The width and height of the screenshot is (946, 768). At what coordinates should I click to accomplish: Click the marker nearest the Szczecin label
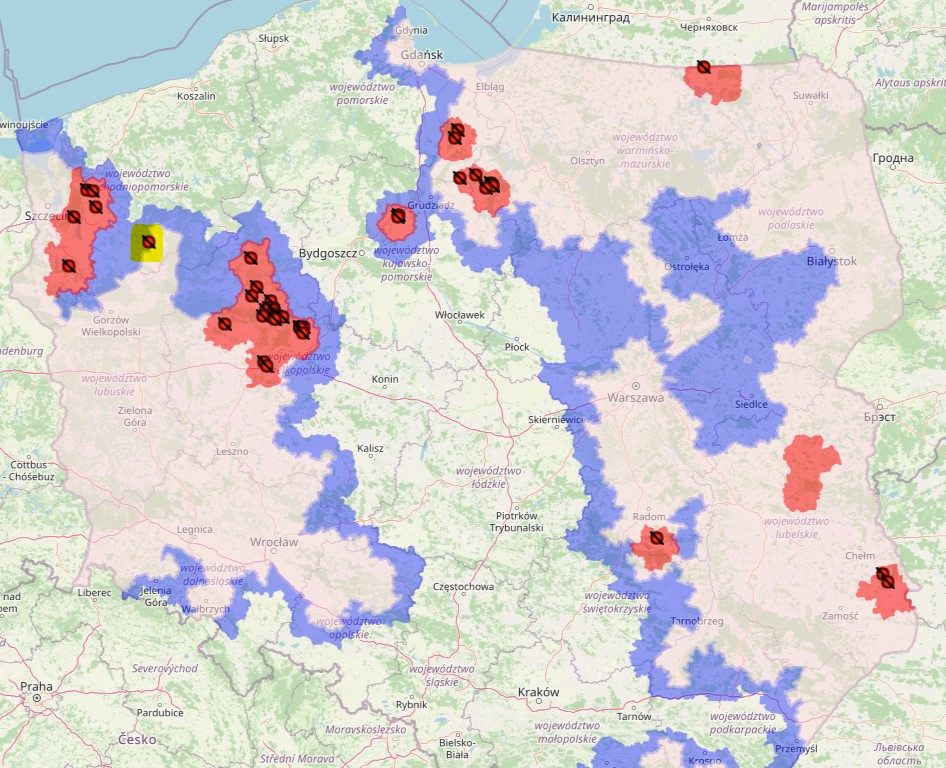click(x=73, y=217)
